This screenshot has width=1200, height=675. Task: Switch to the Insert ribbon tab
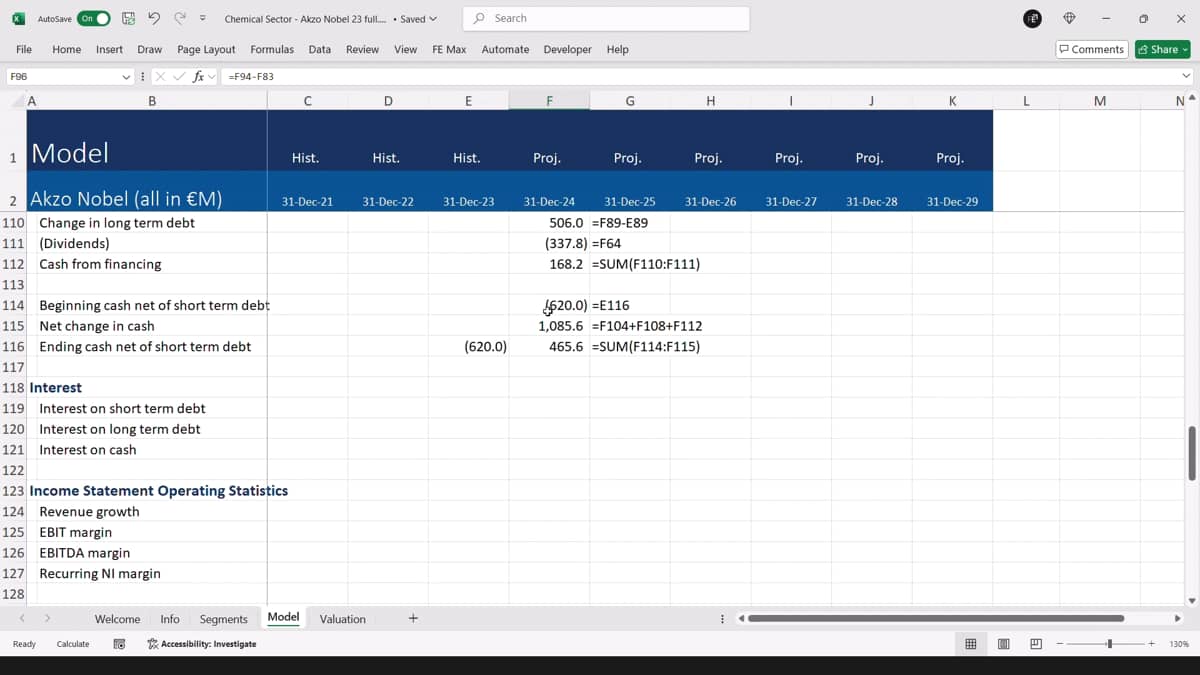(x=109, y=49)
